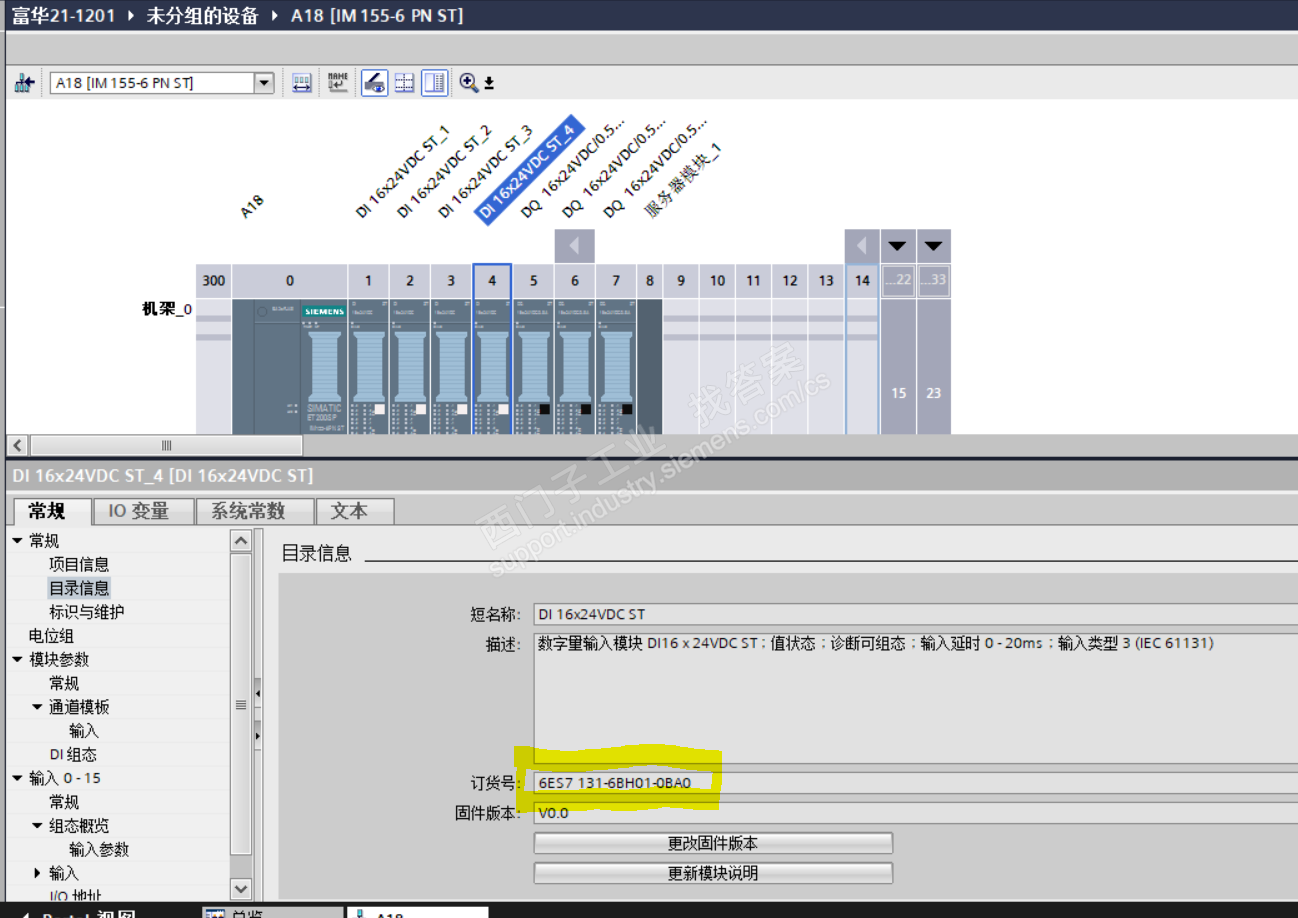Open the zoom level dropdown arrow

click(489, 84)
